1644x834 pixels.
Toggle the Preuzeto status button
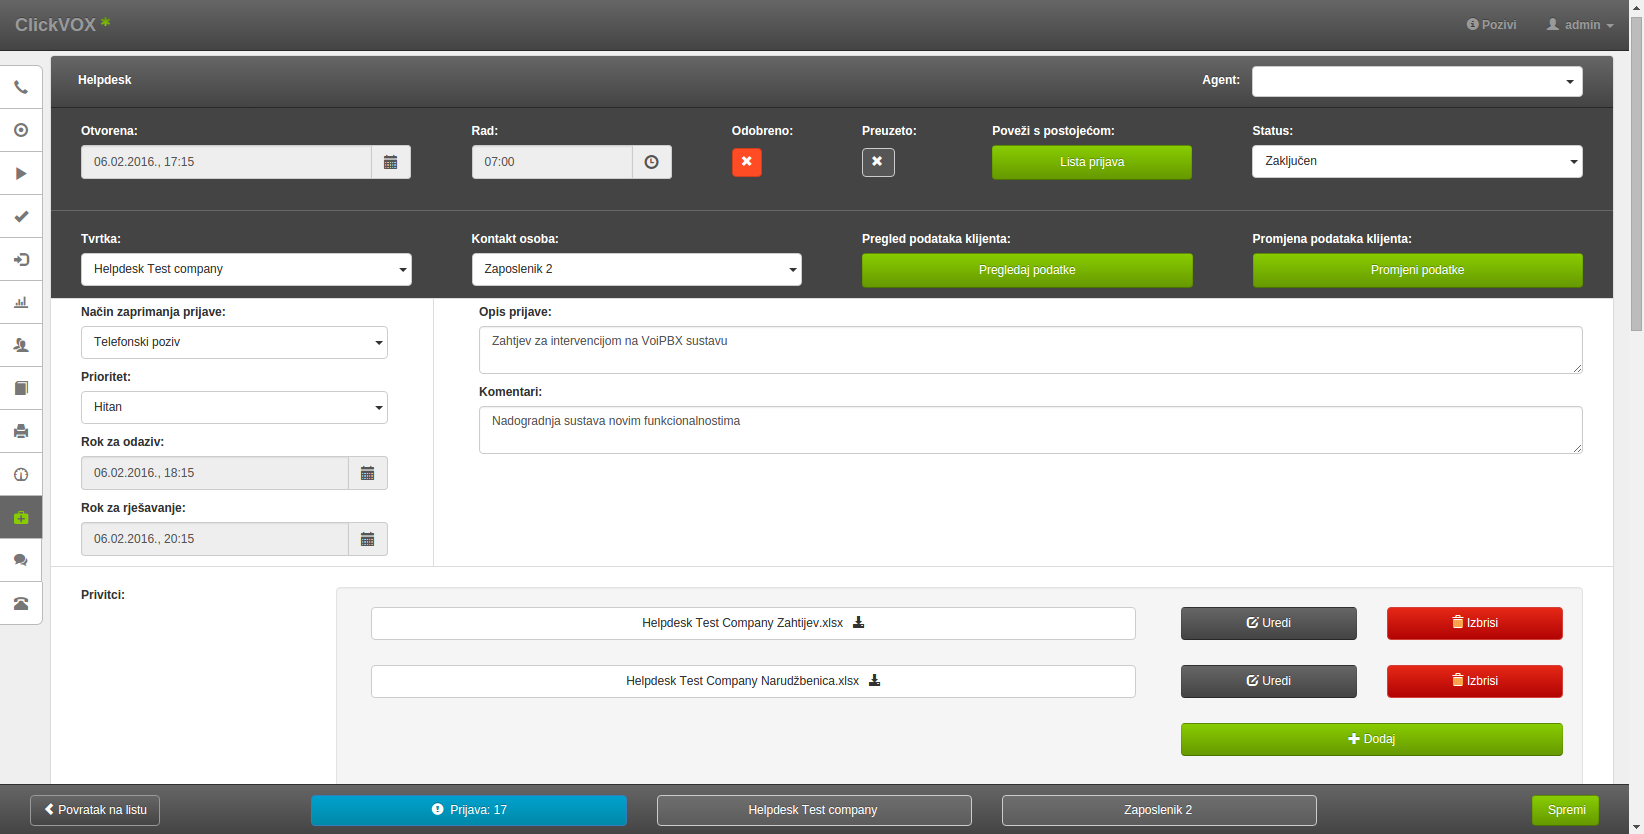pos(878,162)
